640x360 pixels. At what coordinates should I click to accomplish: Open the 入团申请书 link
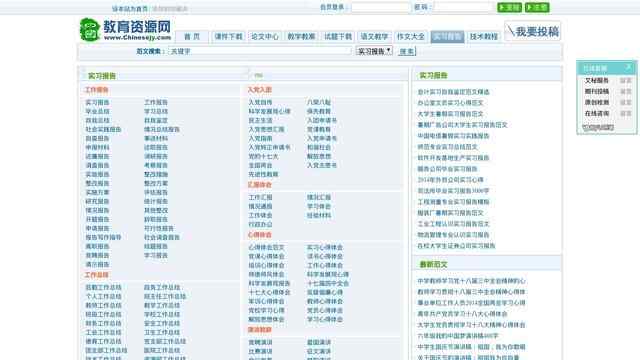[x=322, y=120]
